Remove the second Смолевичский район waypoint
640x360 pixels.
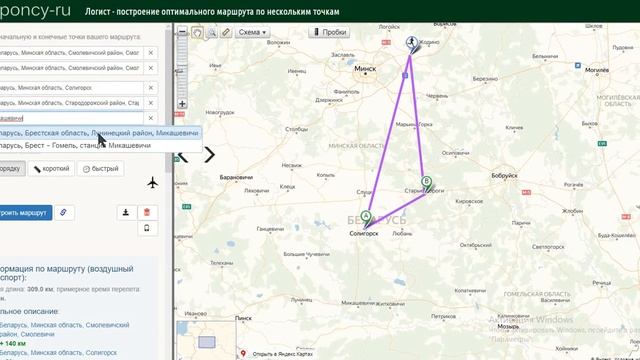coord(151,68)
